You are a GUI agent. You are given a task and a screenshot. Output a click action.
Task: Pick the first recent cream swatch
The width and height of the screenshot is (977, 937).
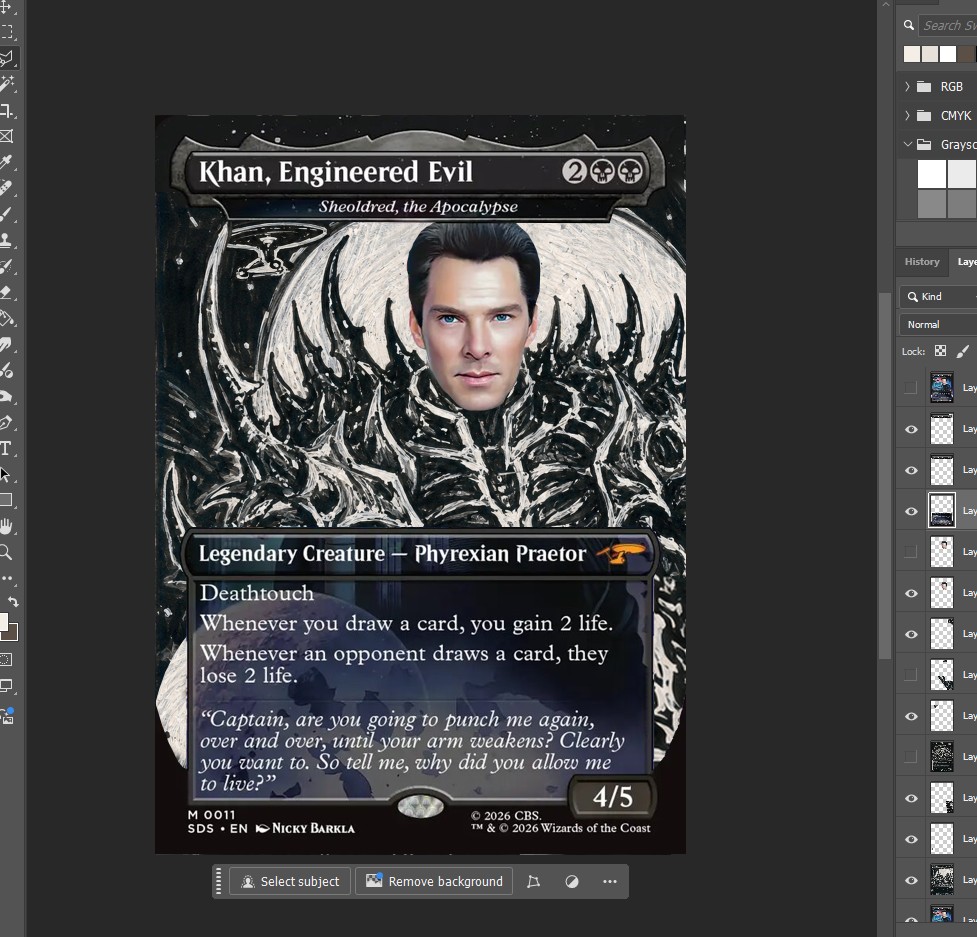pyautogui.click(x=912, y=54)
